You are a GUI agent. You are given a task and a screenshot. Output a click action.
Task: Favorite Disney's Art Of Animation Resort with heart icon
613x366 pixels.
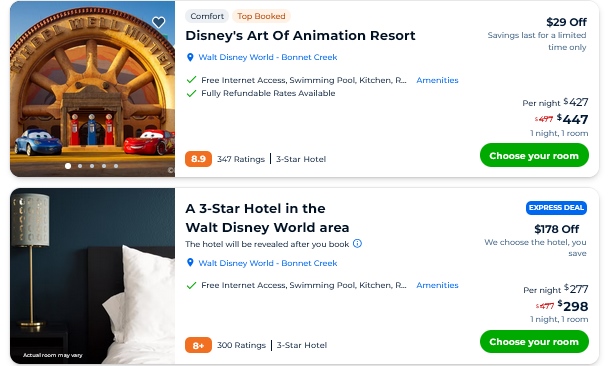click(x=158, y=22)
